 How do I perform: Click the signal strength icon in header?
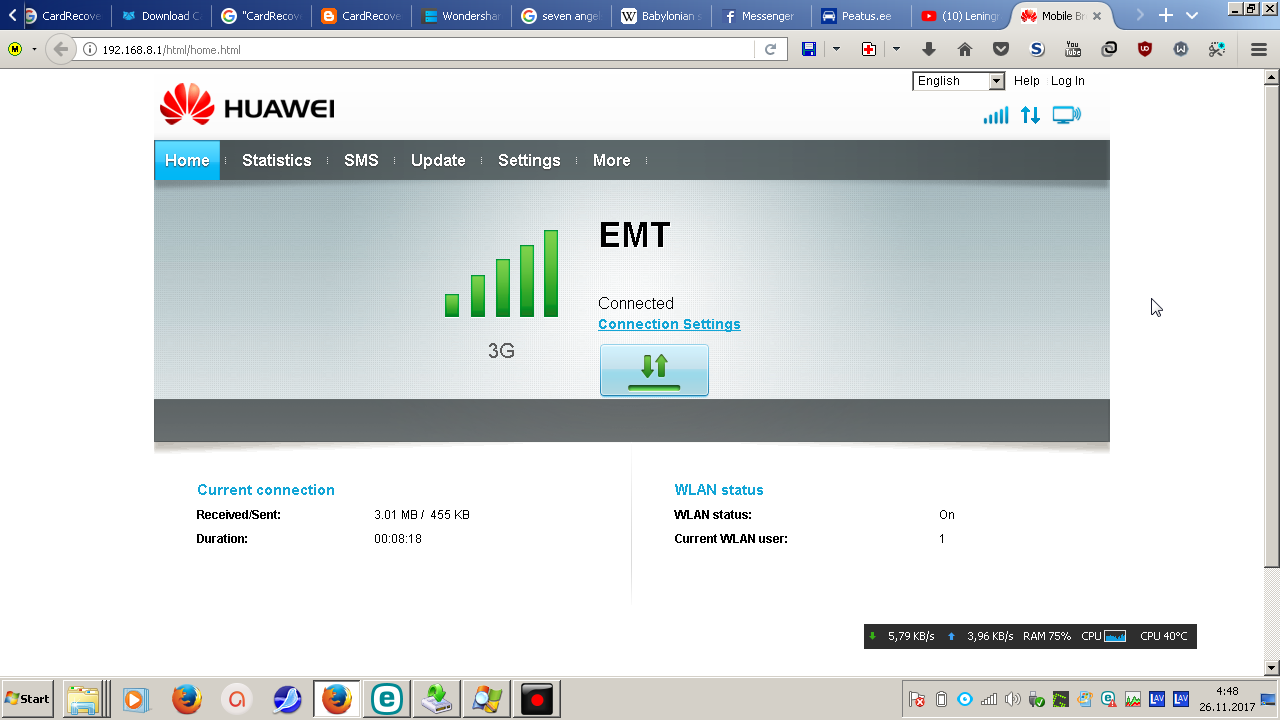[996, 115]
